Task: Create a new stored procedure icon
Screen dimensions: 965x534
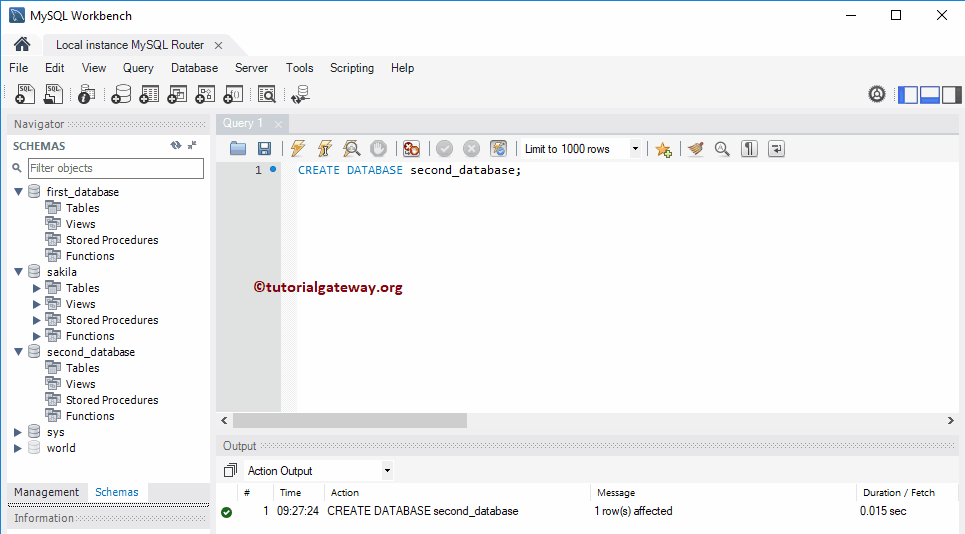Action: pyautogui.click(x=205, y=94)
